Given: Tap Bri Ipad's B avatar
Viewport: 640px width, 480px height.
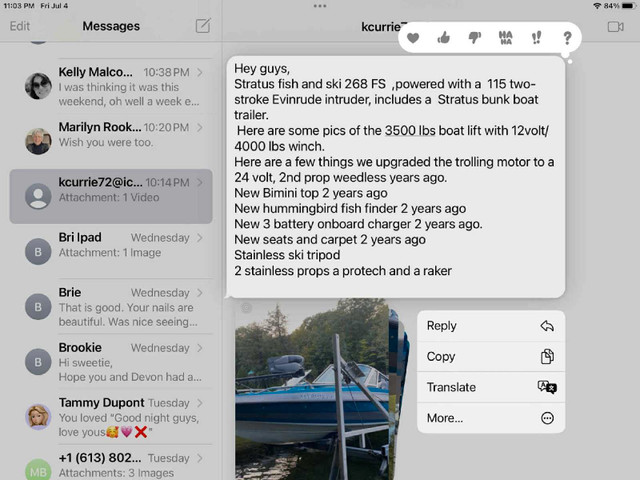Looking at the screenshot, I should [38, 251].
